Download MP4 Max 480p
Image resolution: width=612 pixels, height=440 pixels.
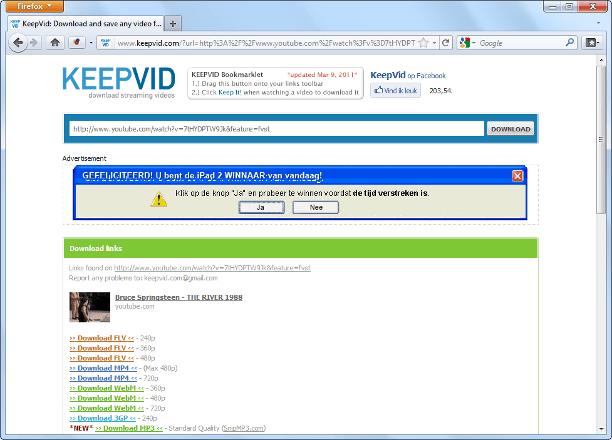click(103, 368)
